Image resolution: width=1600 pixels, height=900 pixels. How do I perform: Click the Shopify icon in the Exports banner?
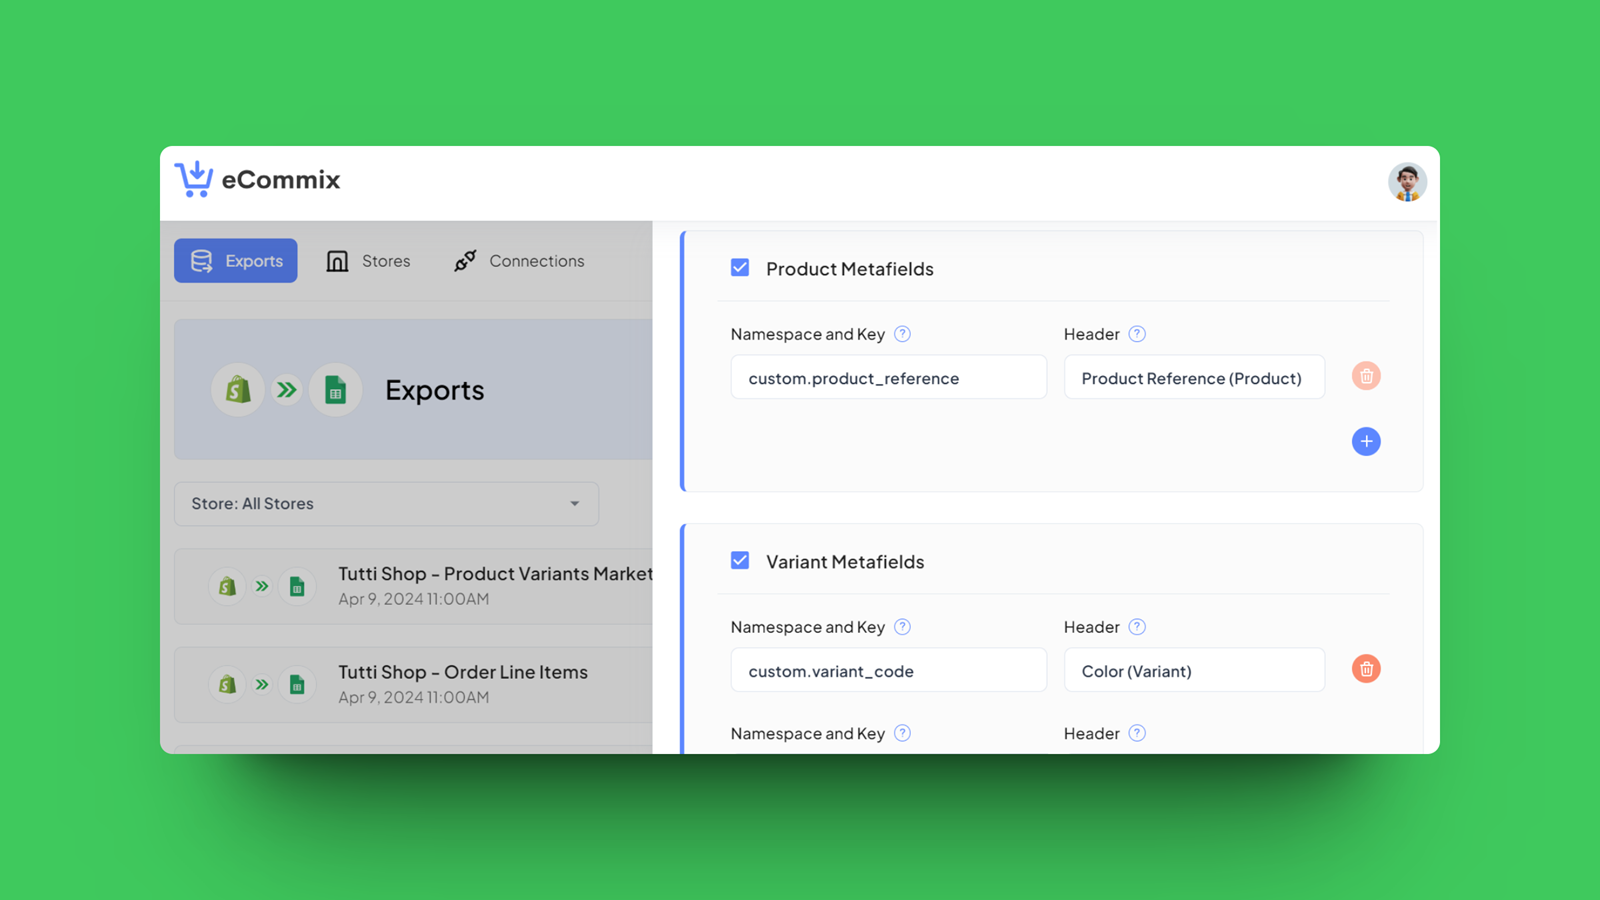pyautogui.click(x=238, y=390)
